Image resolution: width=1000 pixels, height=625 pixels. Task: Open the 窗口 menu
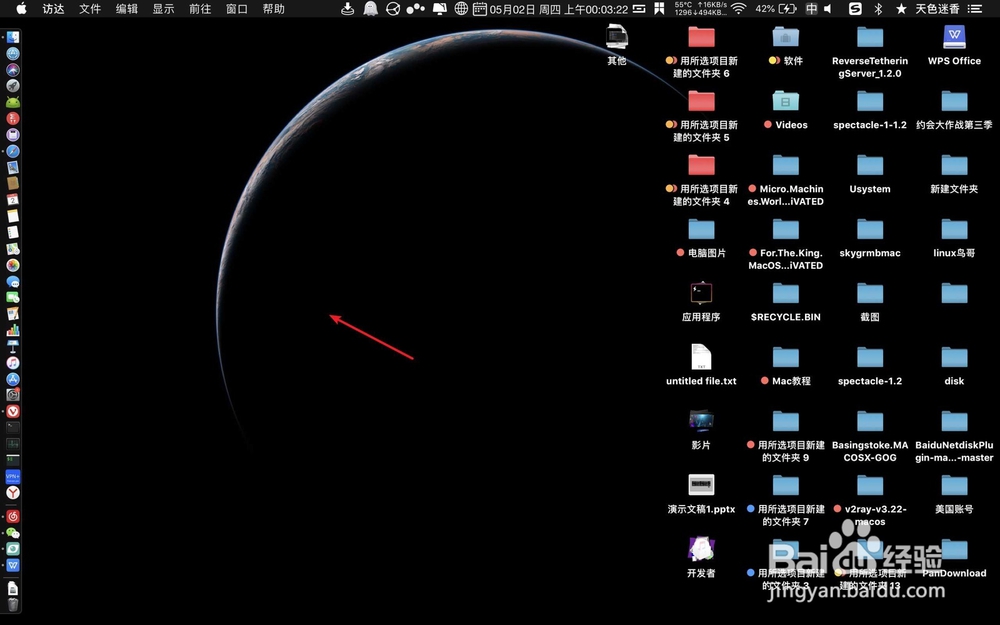(x=237, y=9)
